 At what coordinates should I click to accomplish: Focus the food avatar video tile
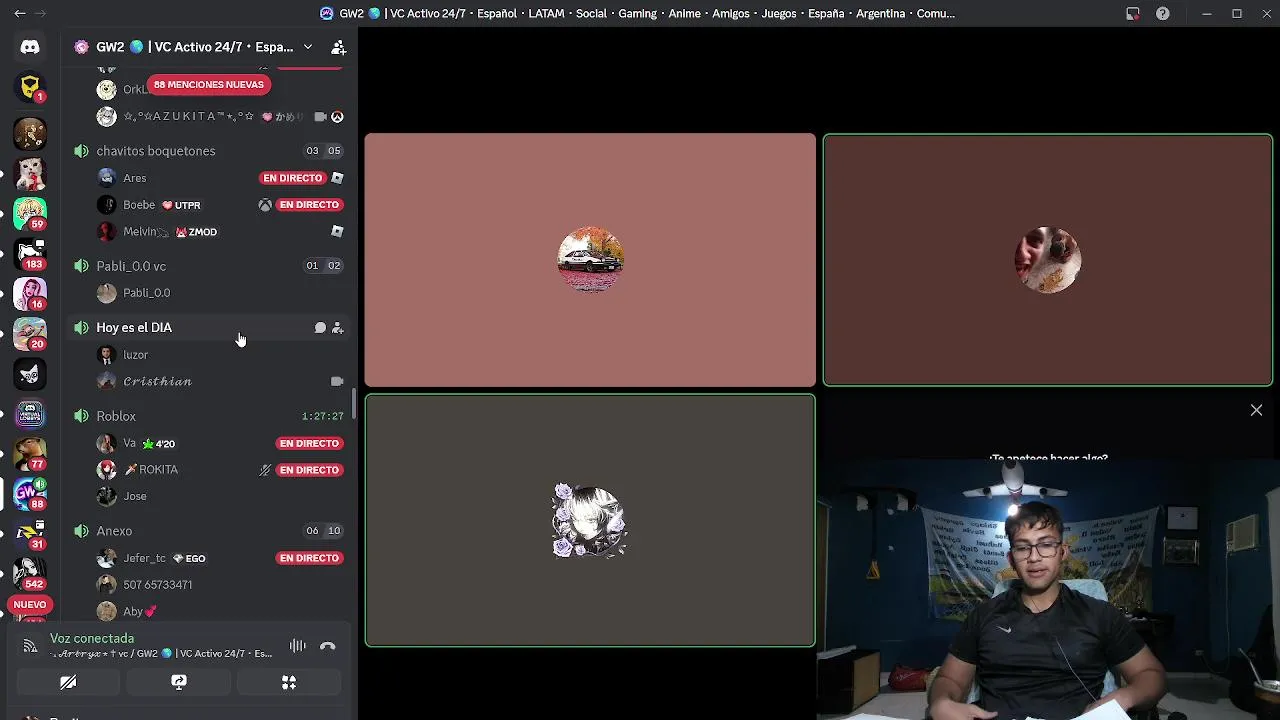tap(1048, 260)
